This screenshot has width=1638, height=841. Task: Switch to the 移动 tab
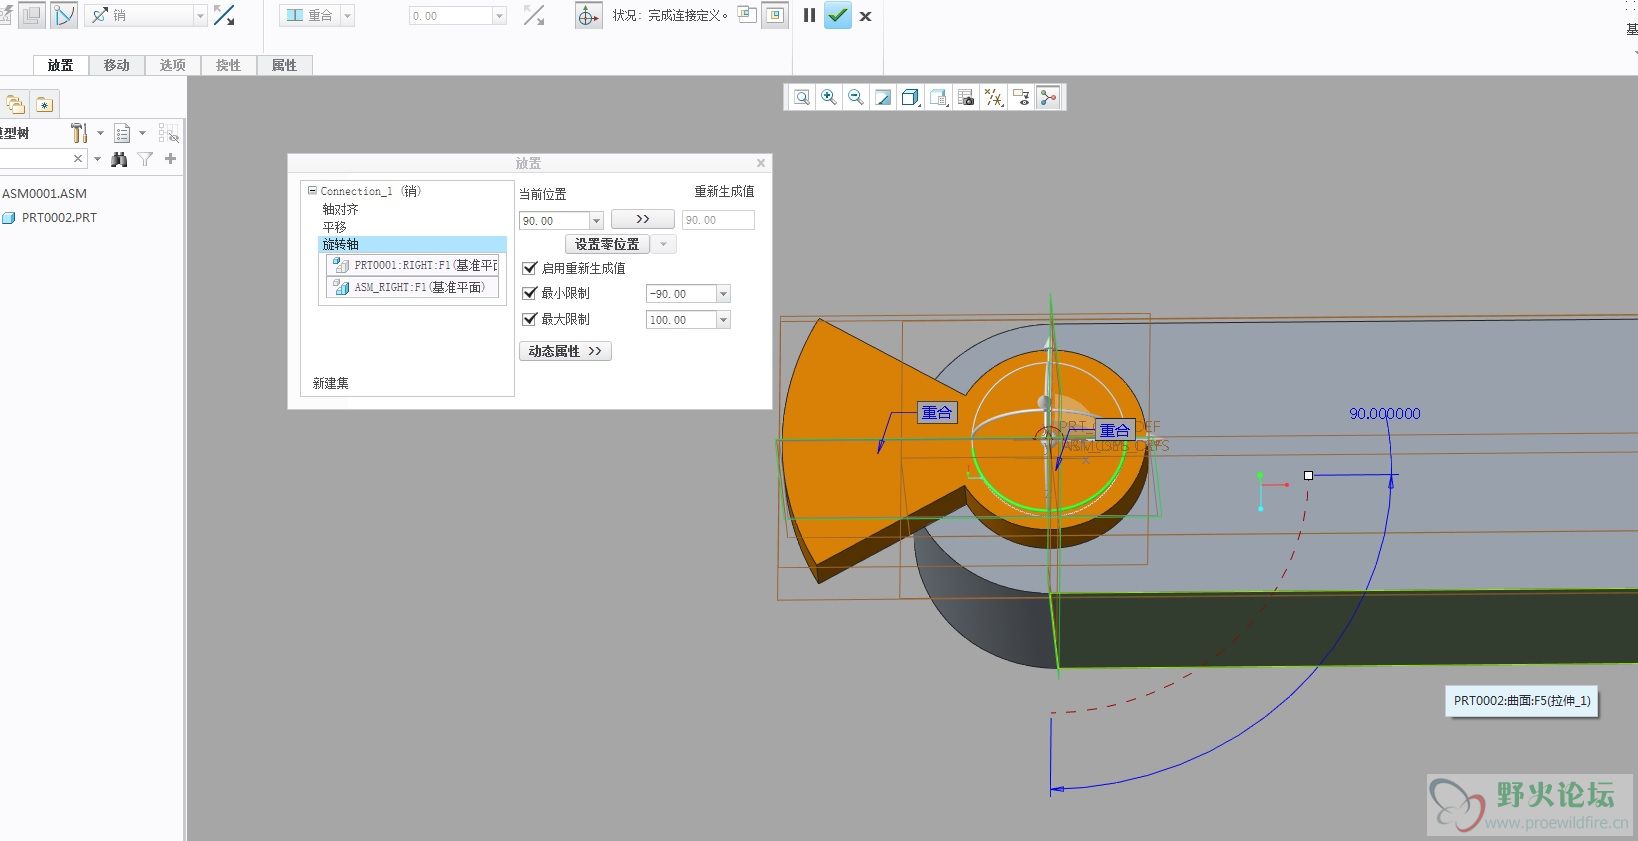[117, 65]
